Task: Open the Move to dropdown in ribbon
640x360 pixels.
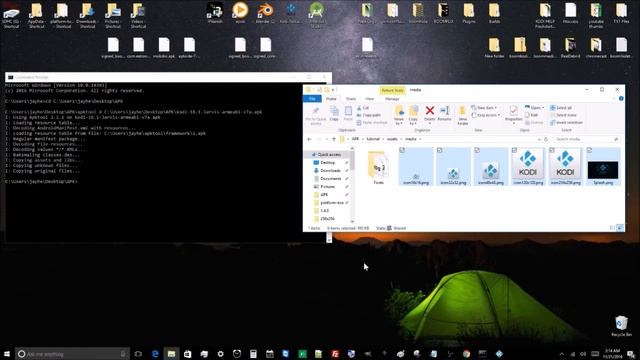Action: click(399, 115)
